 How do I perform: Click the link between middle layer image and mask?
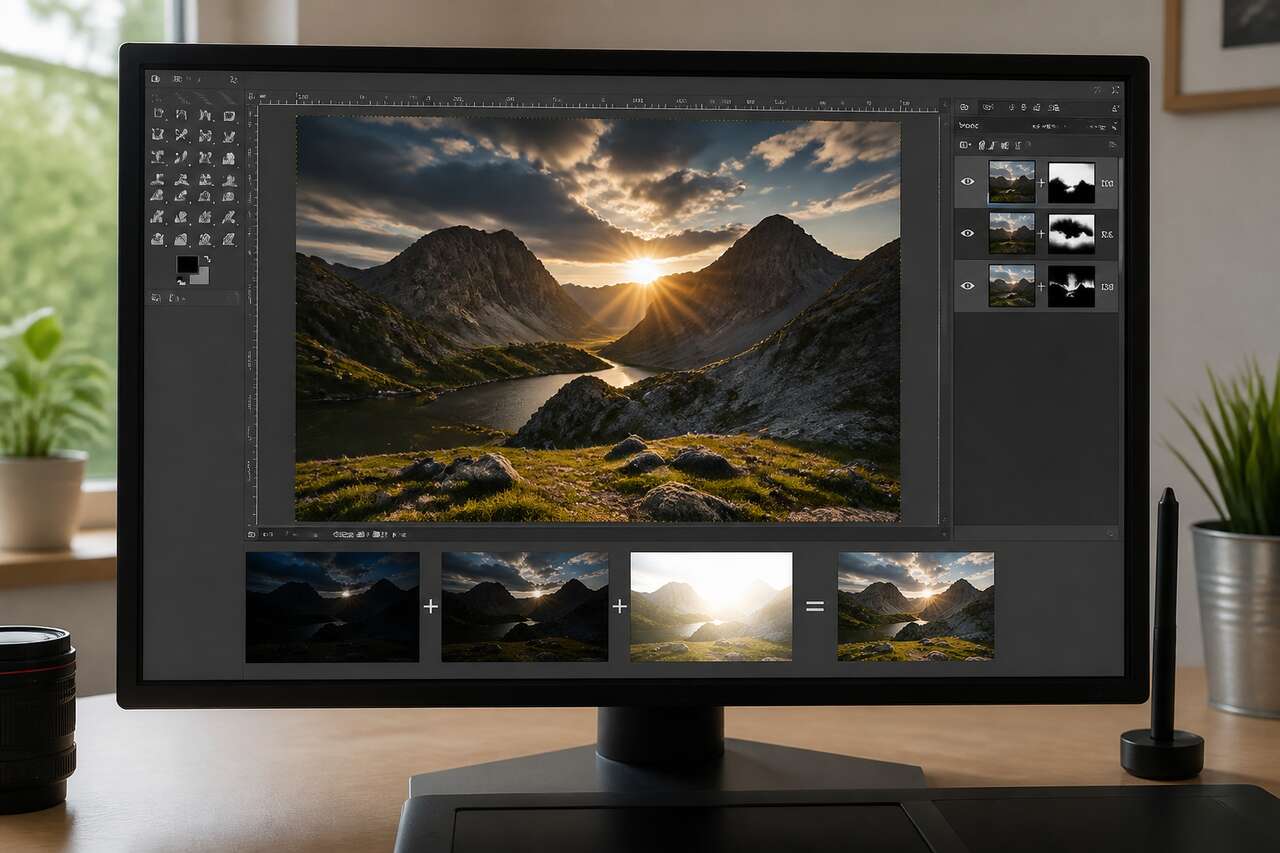pos(1042,233)
